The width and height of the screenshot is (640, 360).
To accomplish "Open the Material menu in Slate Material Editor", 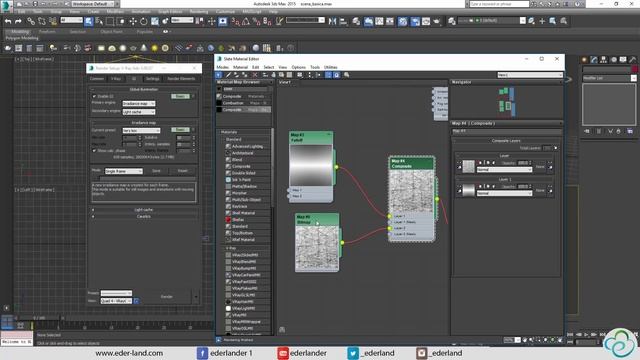I will pyautogui.click(x=240, y=67).
